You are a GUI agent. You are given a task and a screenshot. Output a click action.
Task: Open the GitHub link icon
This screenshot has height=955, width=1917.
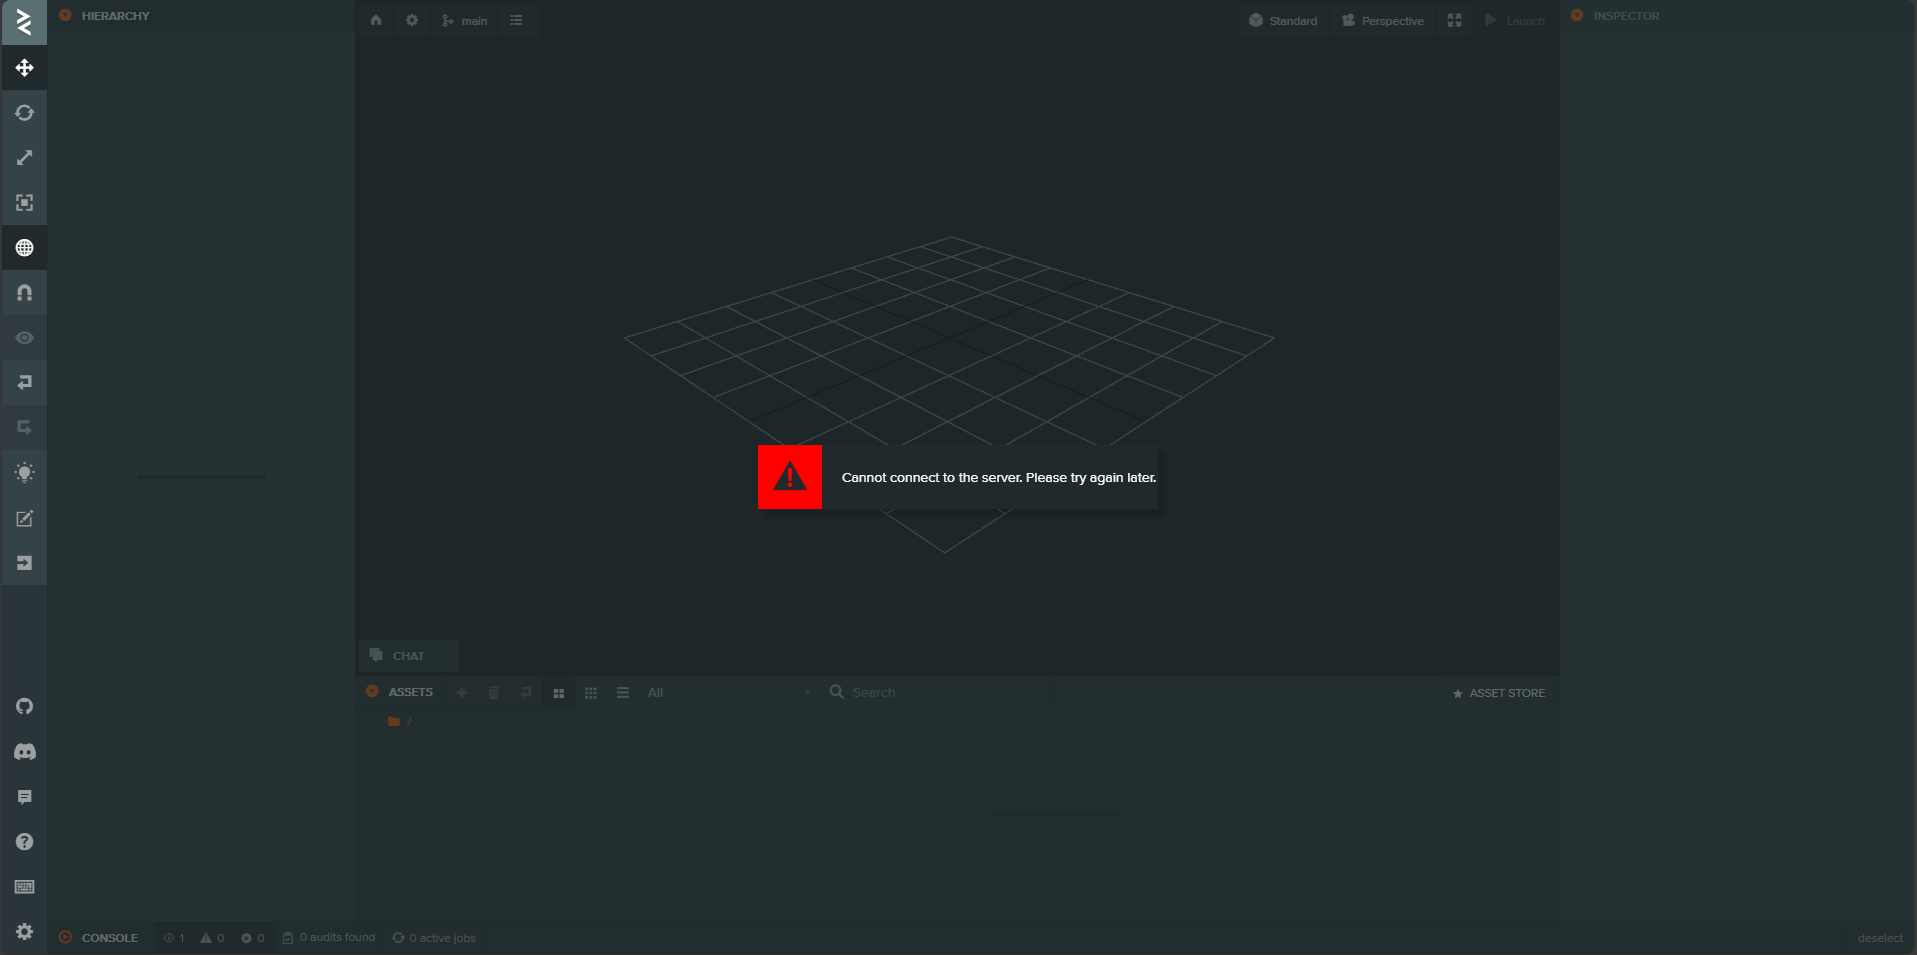[x=24, y=706]
